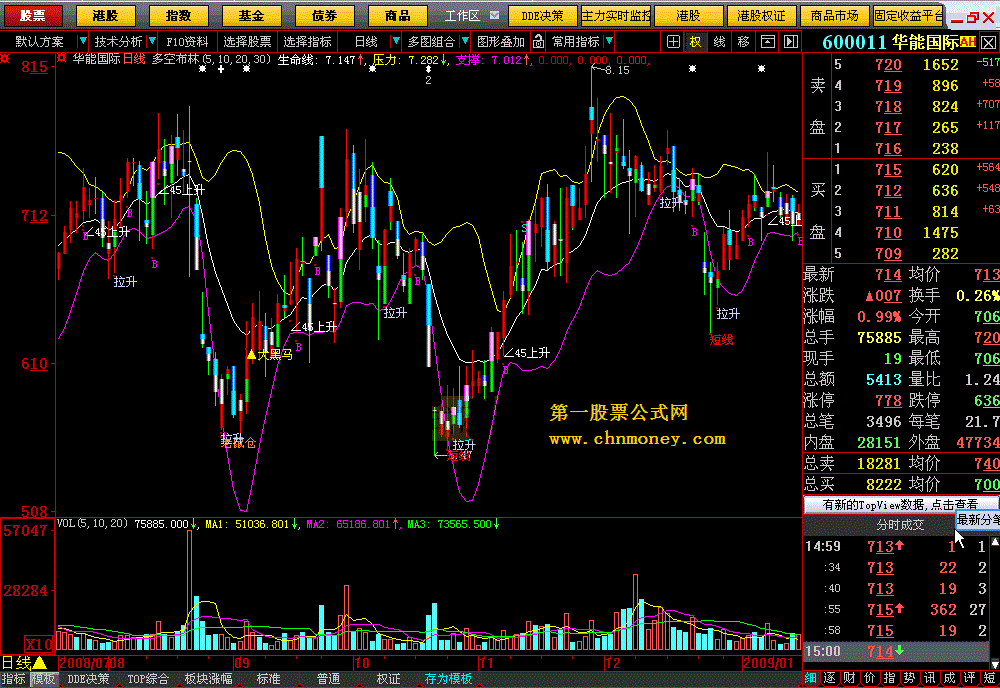Toggle the 权 adjusted-price icon
This screenshot has height=688, width=1000.
(695, 42)
